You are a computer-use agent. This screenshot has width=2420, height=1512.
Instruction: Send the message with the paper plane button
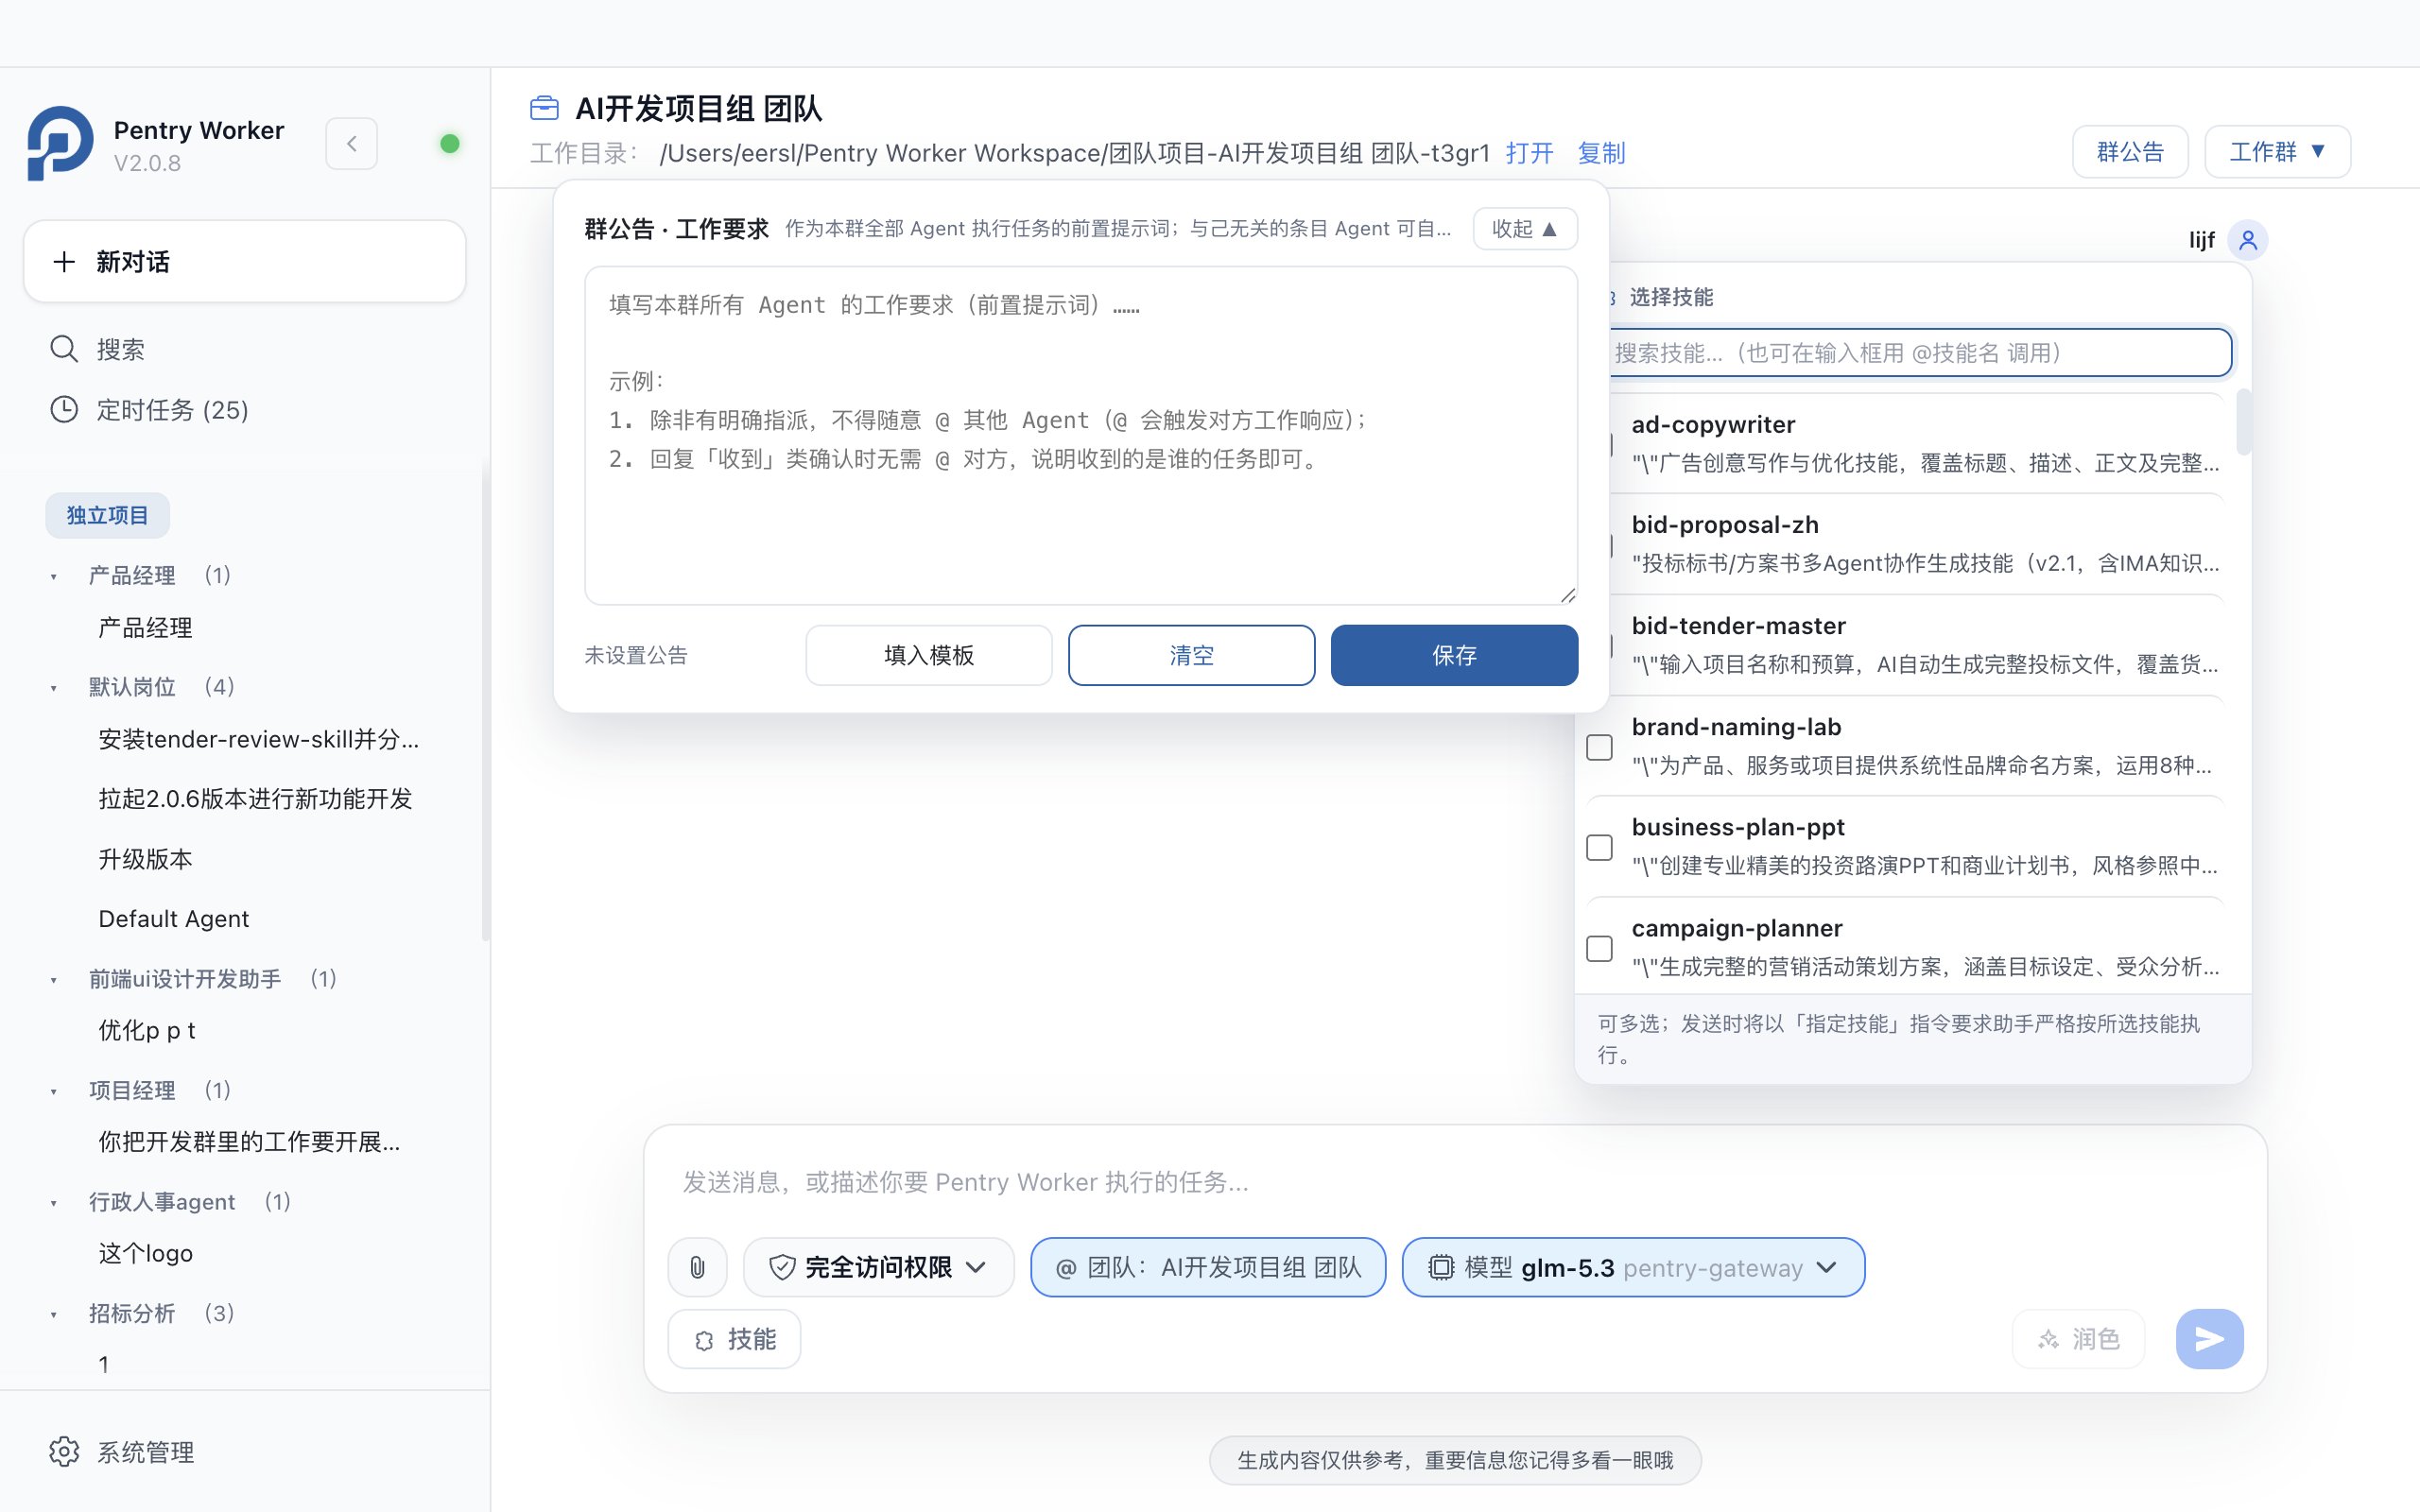click(x=2209, y=1339)
